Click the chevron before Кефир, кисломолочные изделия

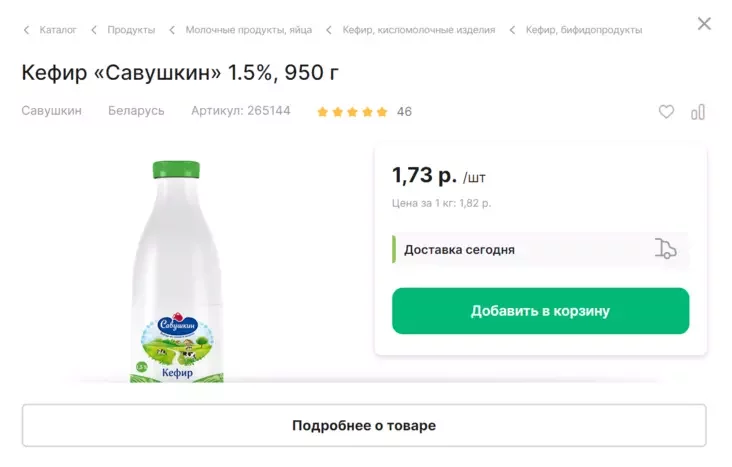point(329,30)
